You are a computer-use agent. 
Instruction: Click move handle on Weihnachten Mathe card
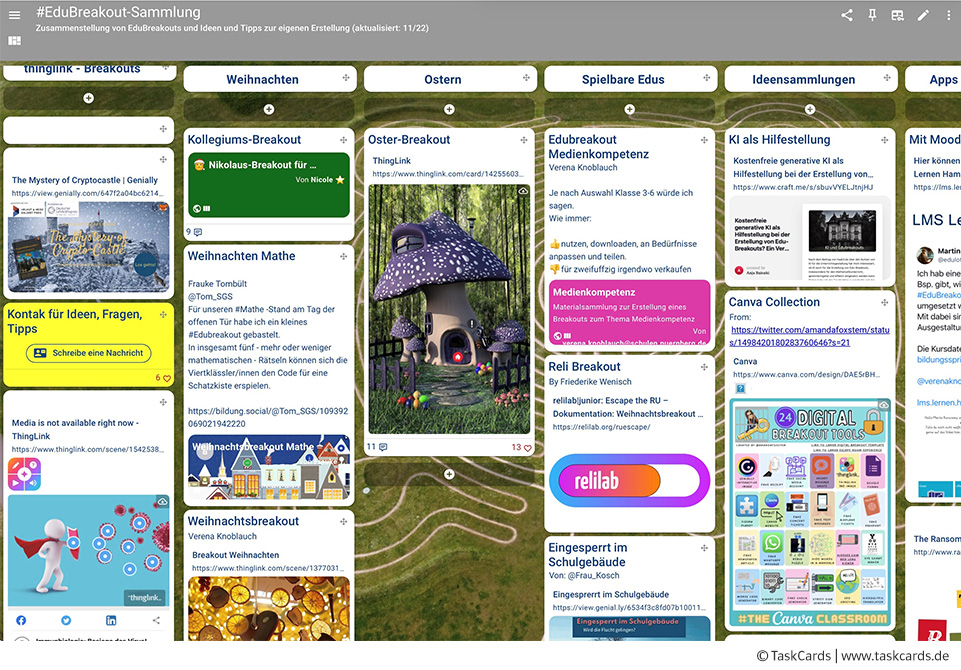tap(343, 256)
